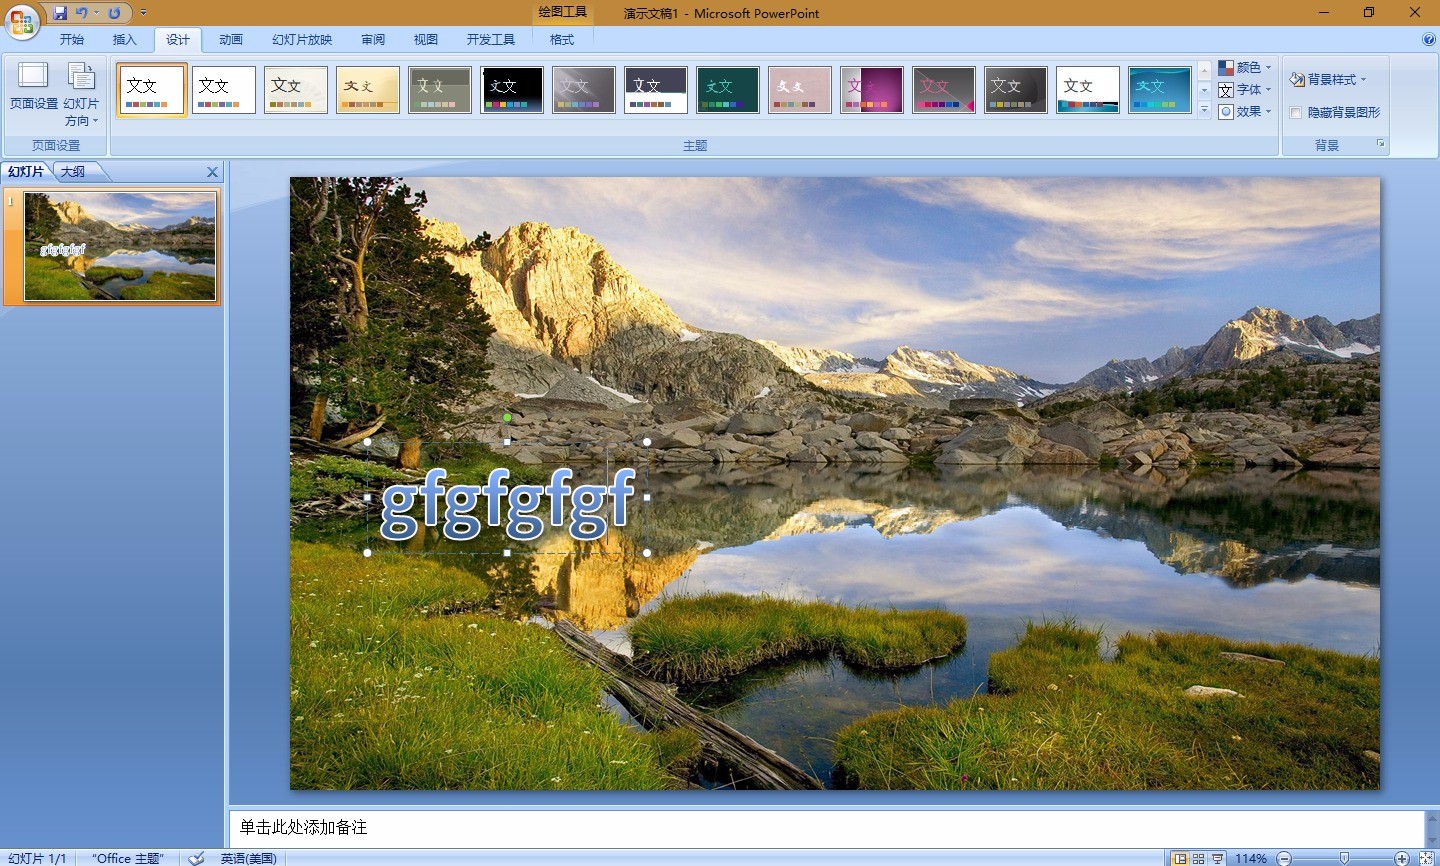Apply the black theme thumbnail

512,90
